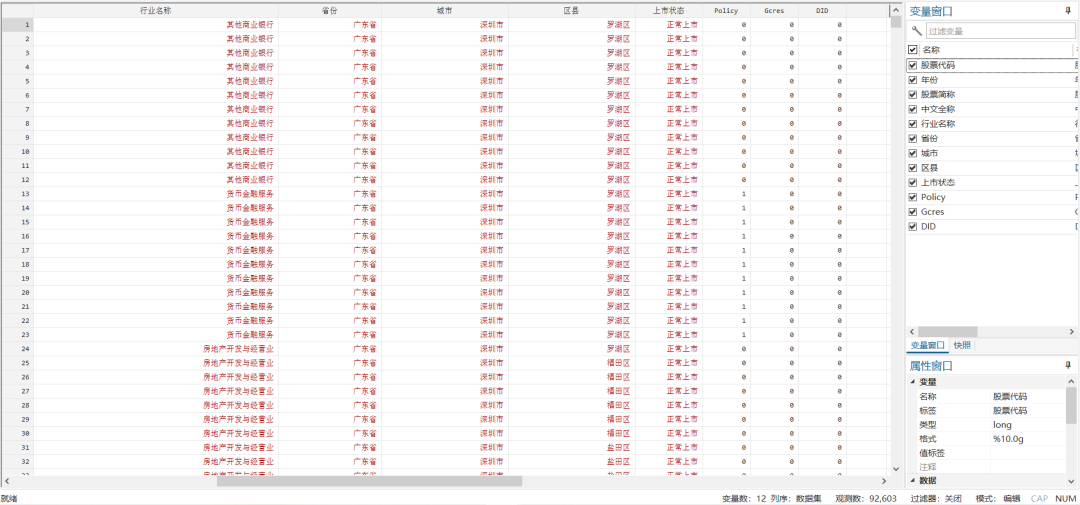Uncheck the 上市状态 variable checkbox
Image resolution: width=1080 pixels, height=505 pixels.
tap(913, 183)
